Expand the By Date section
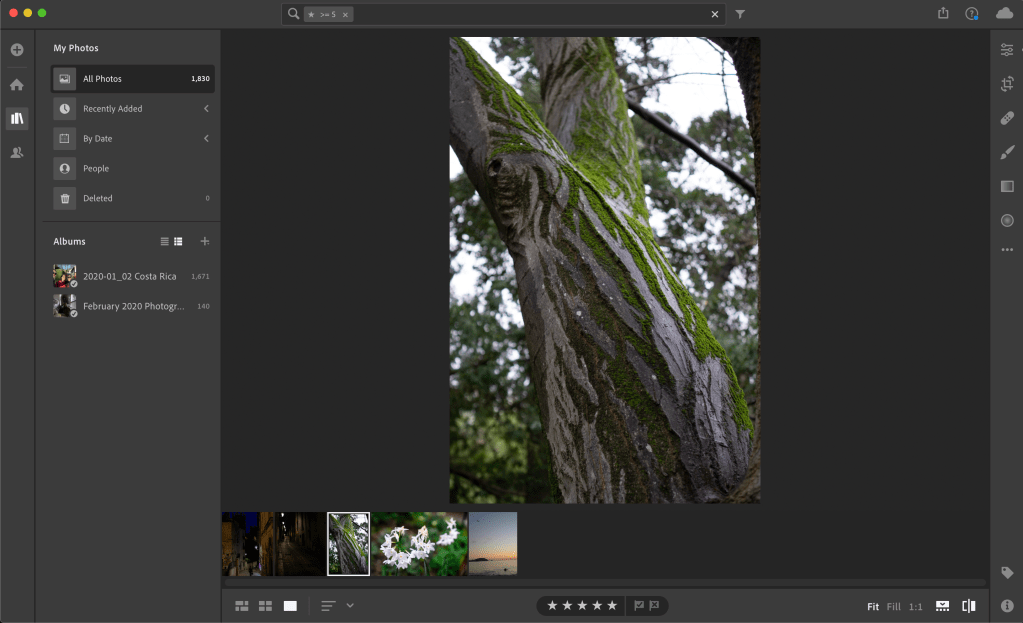Image resolution: width=1023 pixels, height=623 pixels. (206, 138)
